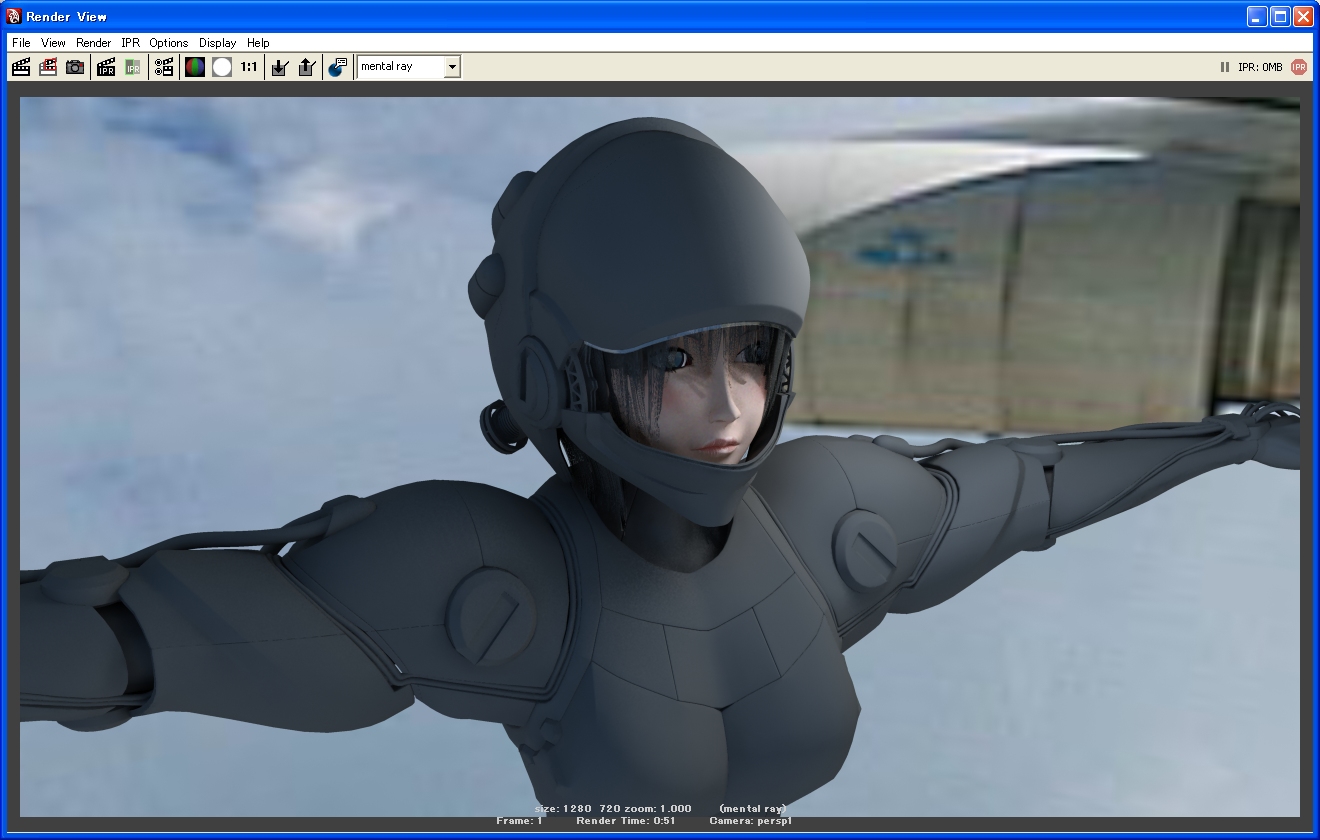Image resolution: width=1320 pixels, height=840 pixels.
Task: Click the Keep Image icon
Action: coord(280,67)
